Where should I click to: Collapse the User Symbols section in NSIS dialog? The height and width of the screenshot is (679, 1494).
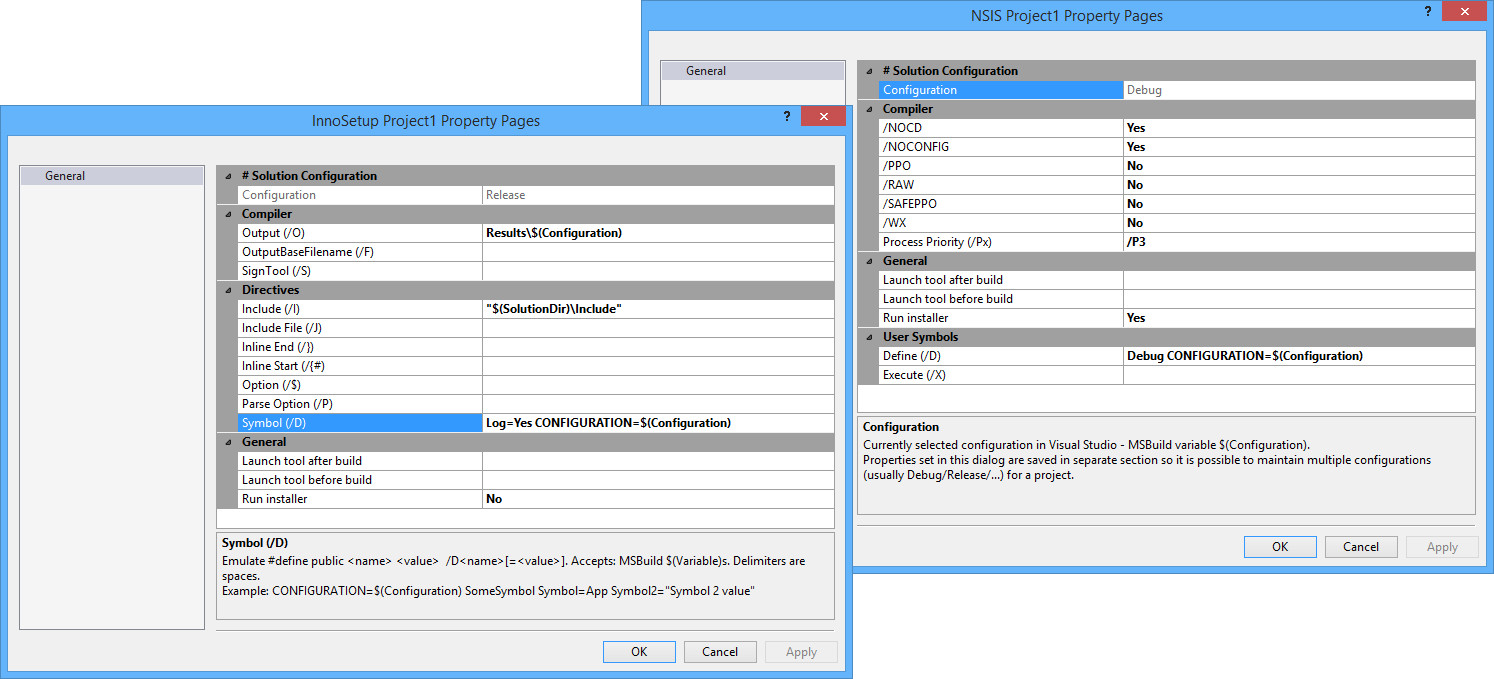click(868, 337)
